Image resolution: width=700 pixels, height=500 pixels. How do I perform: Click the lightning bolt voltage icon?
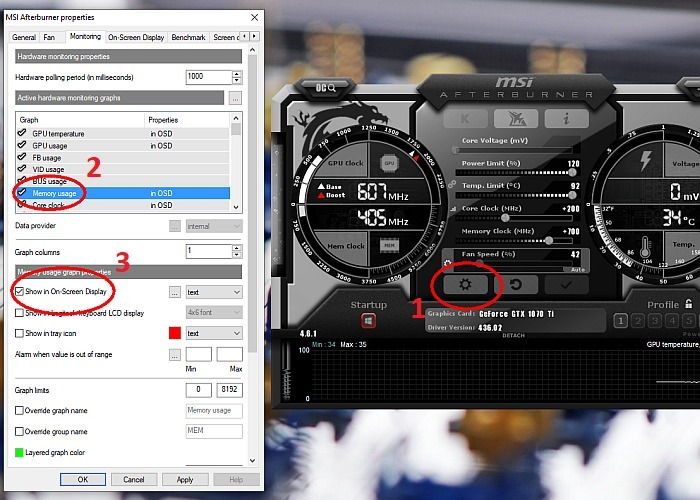click(x=645, y=161)
